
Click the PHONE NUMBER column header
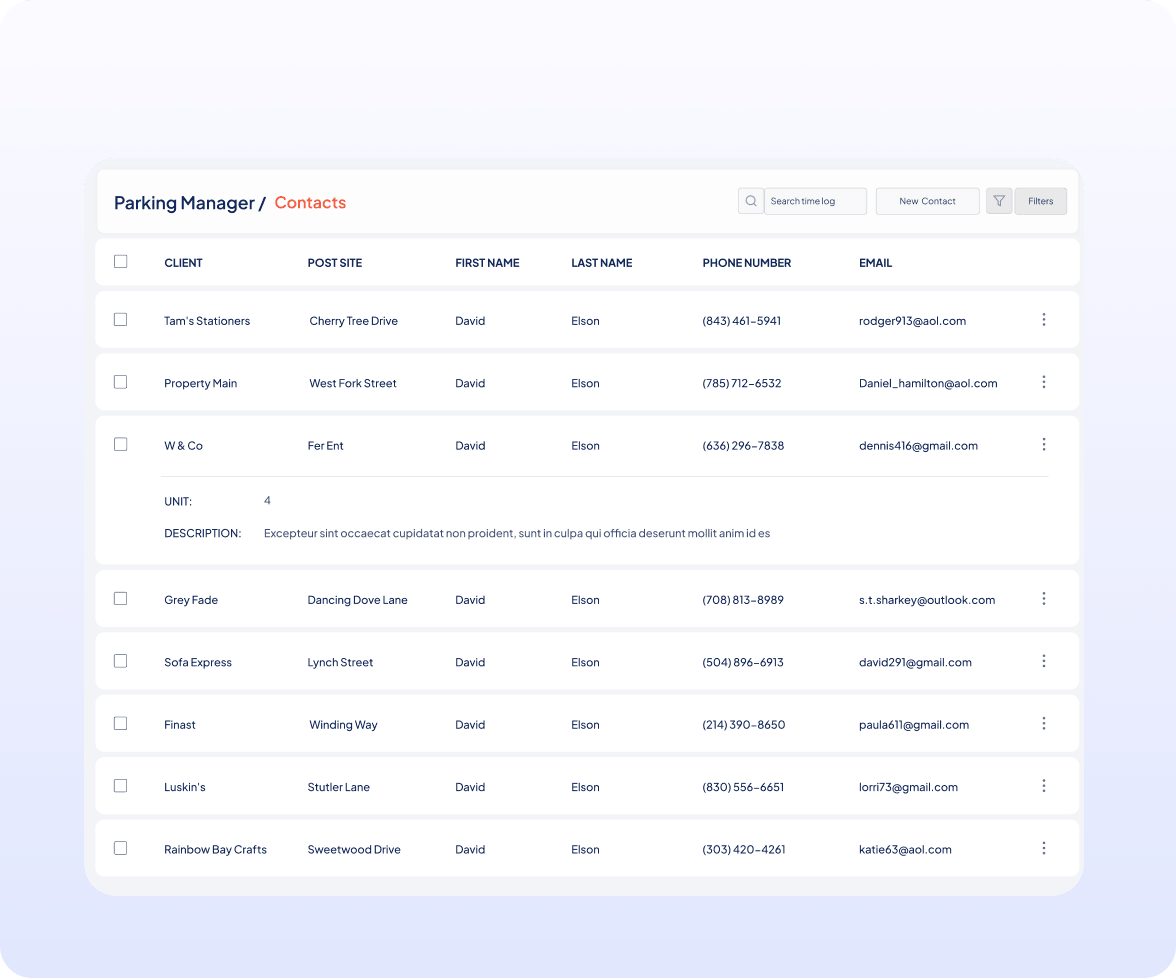[x=746, y=263]
